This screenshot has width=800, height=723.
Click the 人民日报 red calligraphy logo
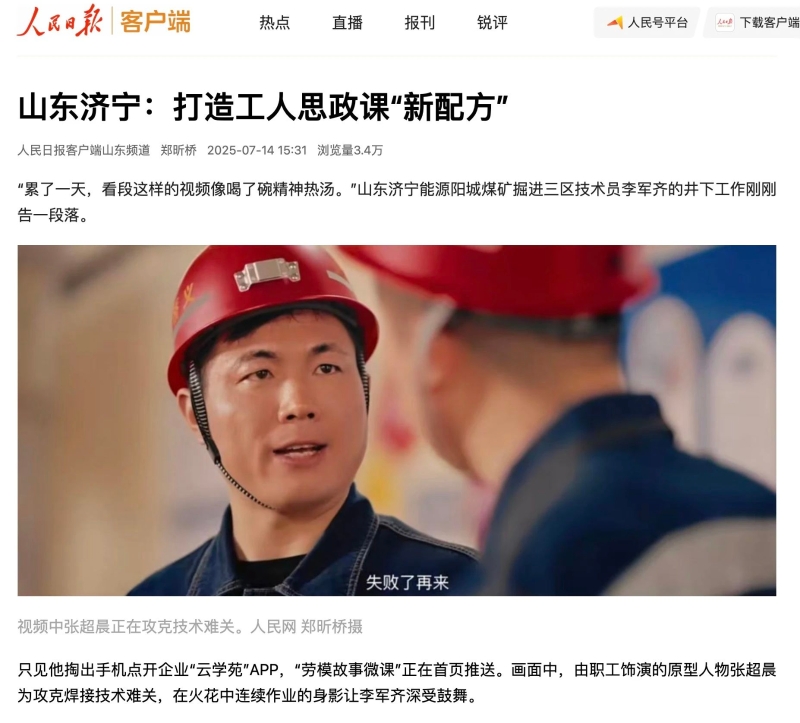pyautogui.click(x=60, y=20)
